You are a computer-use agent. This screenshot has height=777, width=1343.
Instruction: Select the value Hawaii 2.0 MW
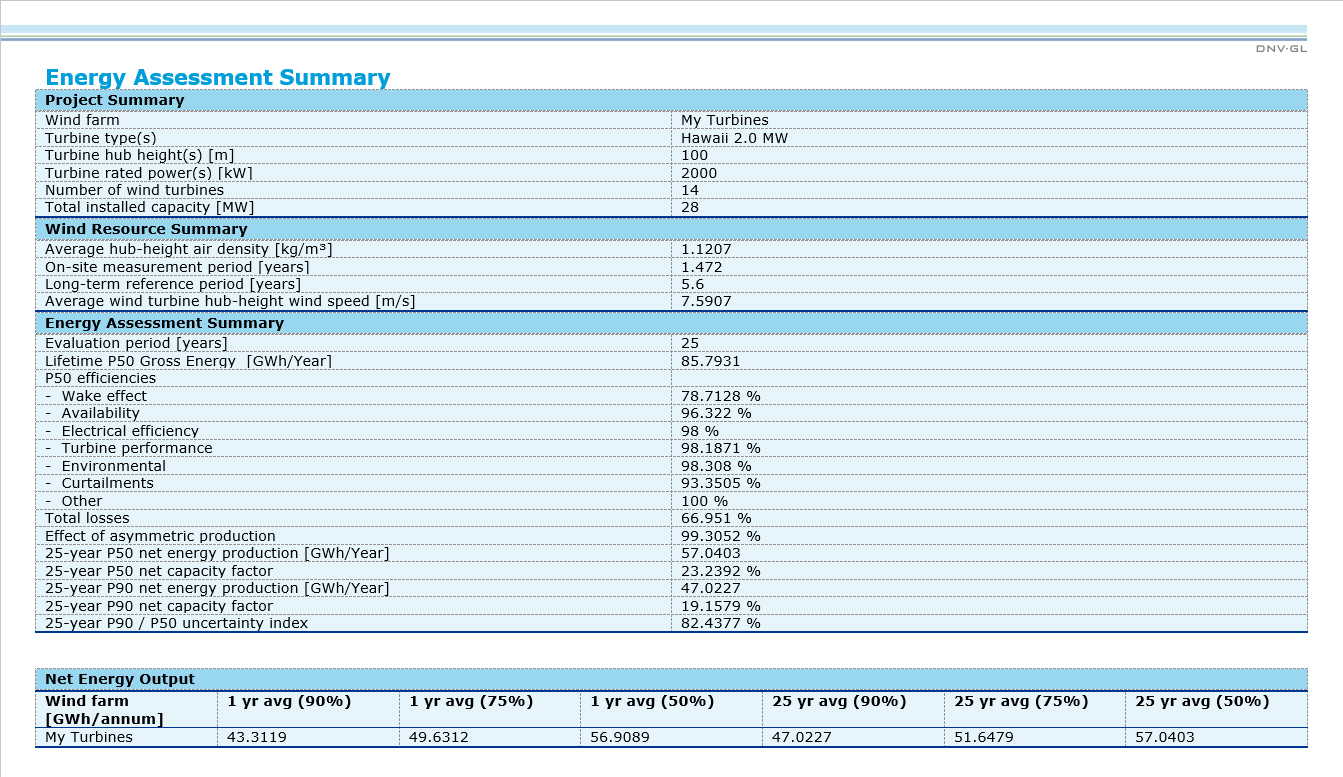734,138
